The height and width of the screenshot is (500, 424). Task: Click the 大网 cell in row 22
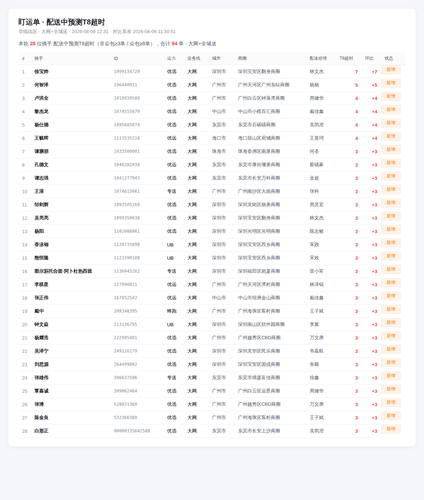point(192,351)
